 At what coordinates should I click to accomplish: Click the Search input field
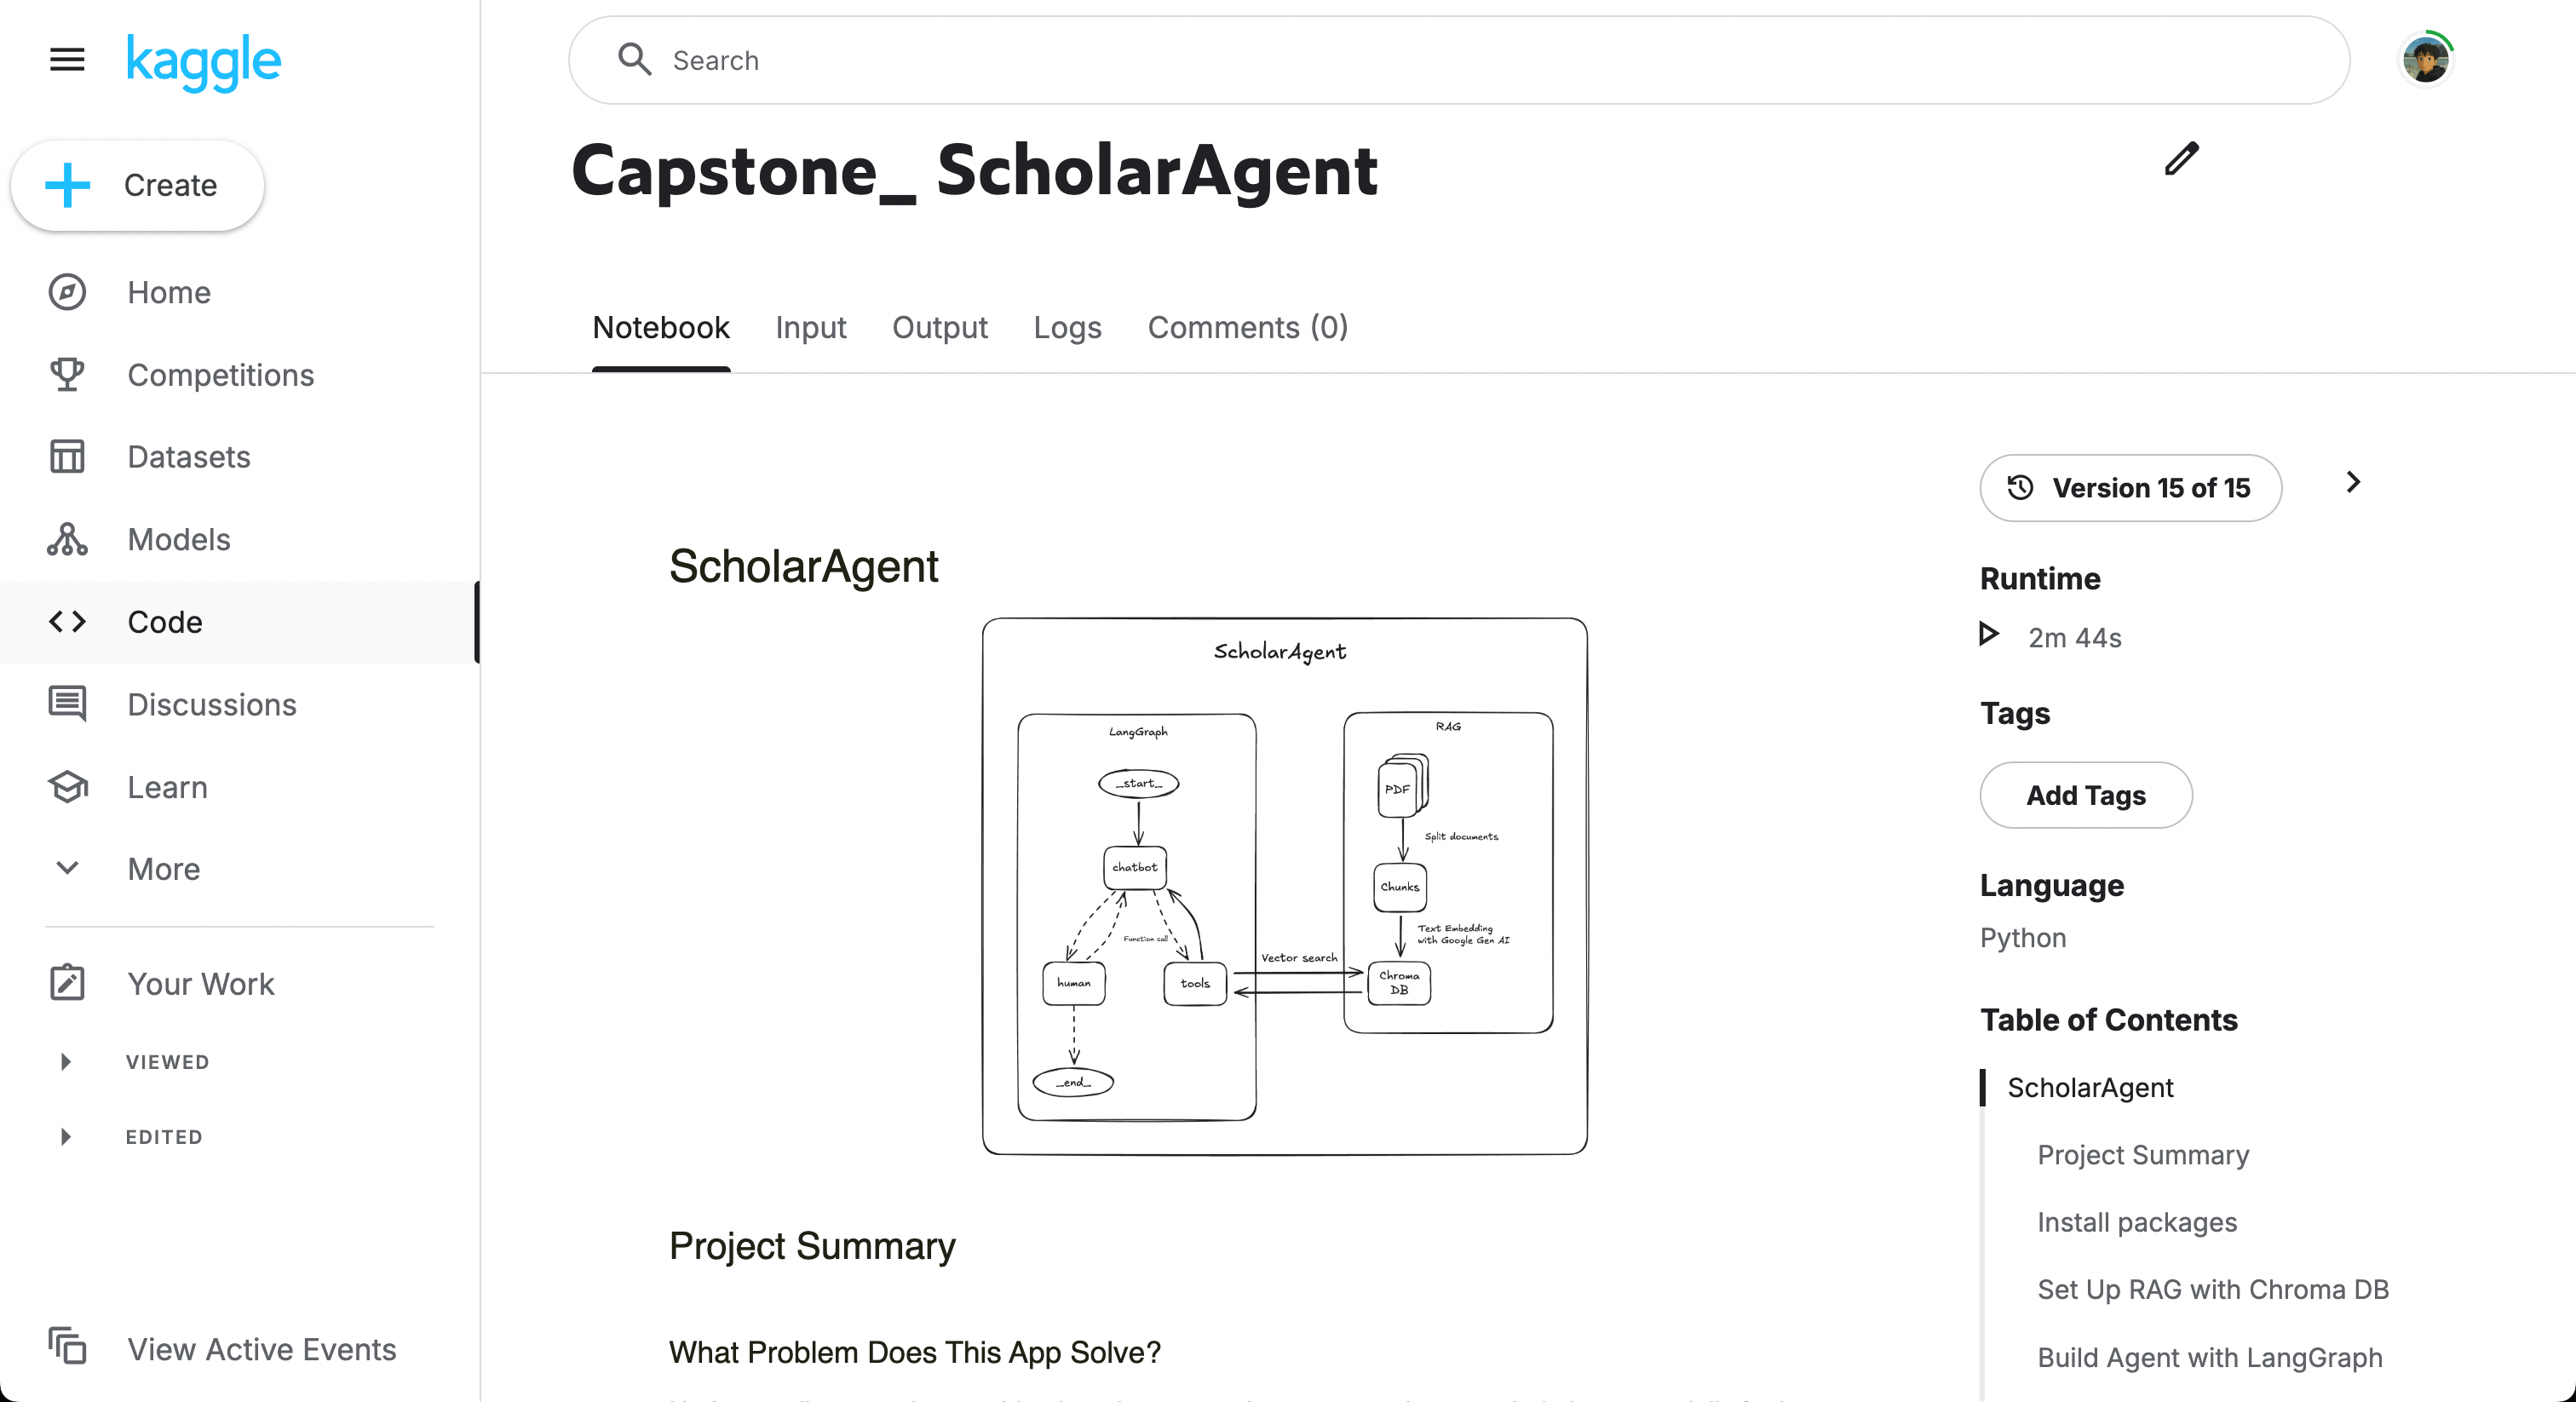[1458, 60]
